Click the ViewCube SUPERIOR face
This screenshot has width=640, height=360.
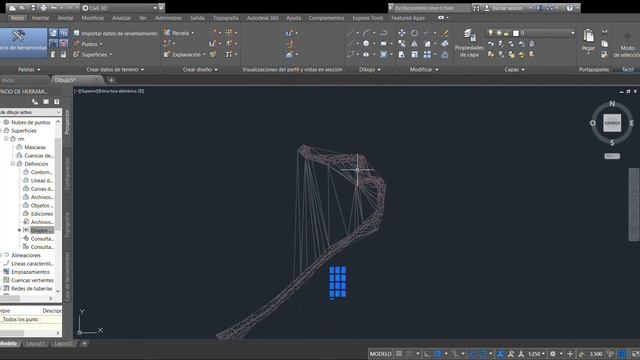coord(612,123)
